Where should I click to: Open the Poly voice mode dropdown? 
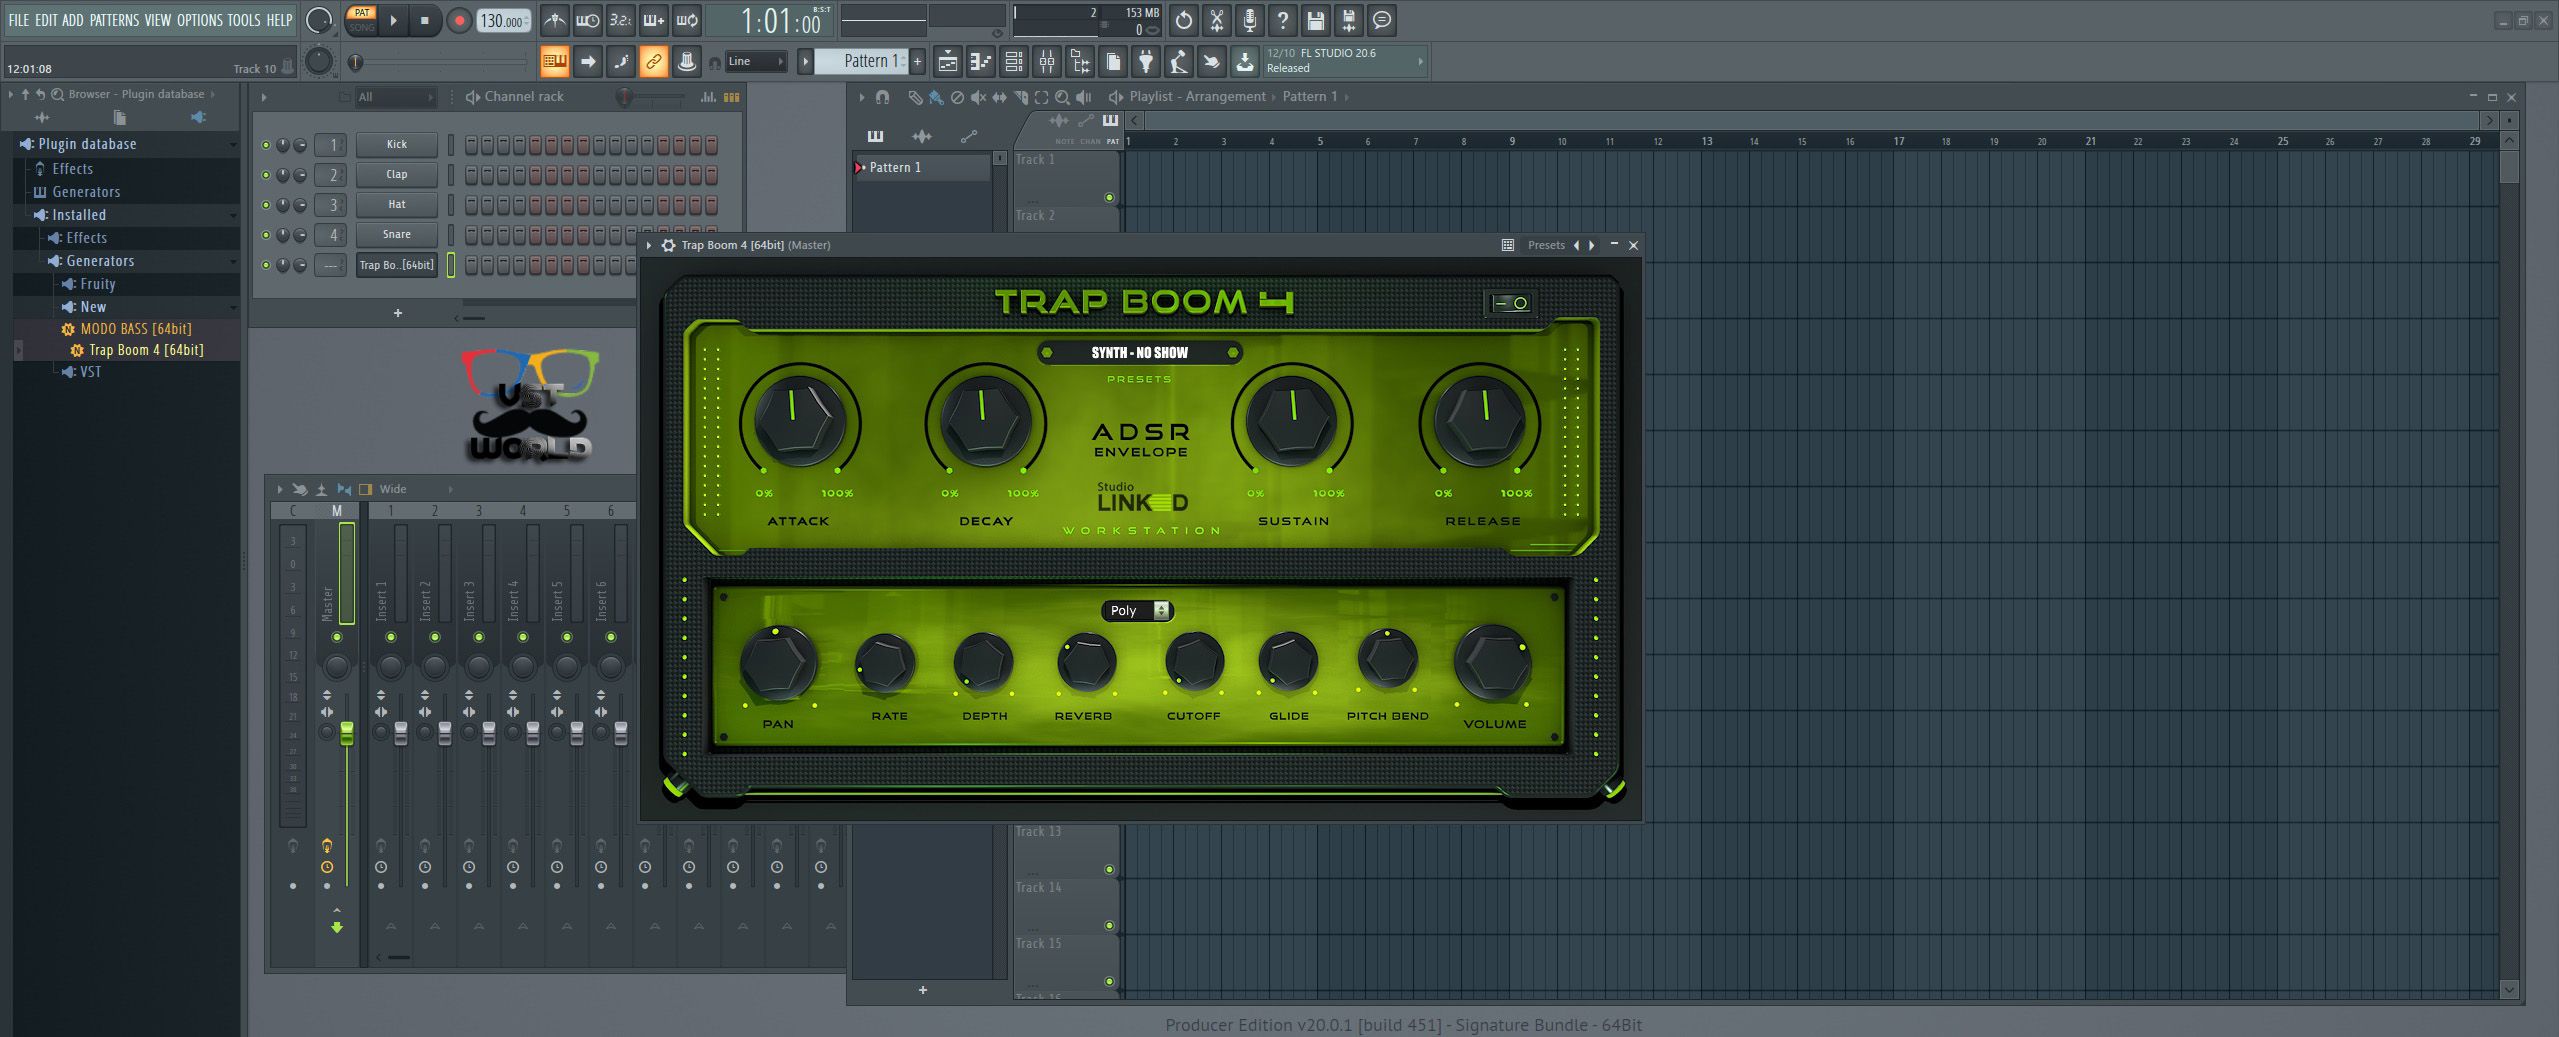click(x=1137, y=611)
